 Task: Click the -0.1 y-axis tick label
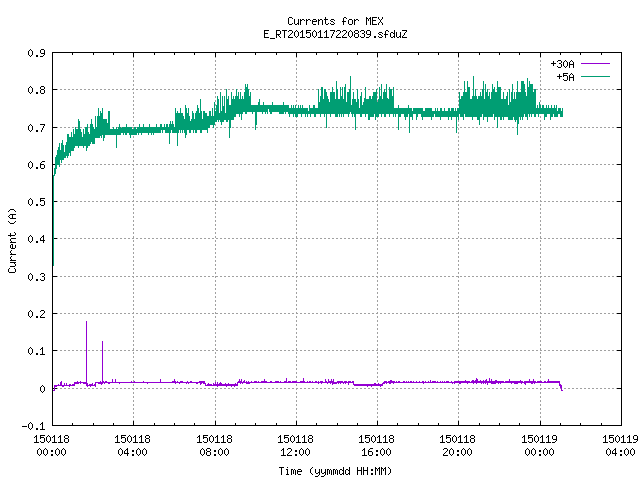tap(33, 426)
